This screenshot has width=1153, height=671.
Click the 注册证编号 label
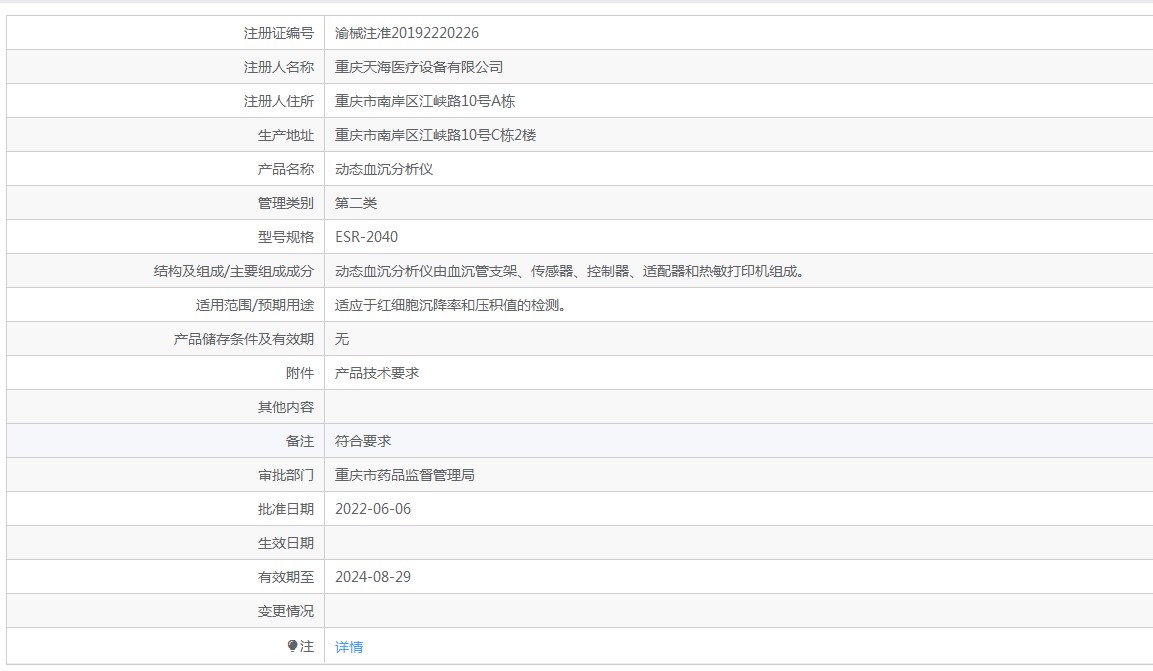click(x=279, y=33)
